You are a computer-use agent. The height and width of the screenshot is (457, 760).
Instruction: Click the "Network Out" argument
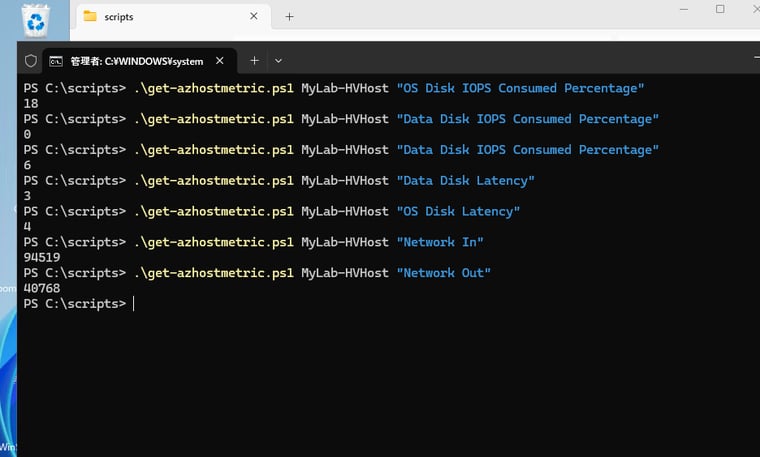443,273
